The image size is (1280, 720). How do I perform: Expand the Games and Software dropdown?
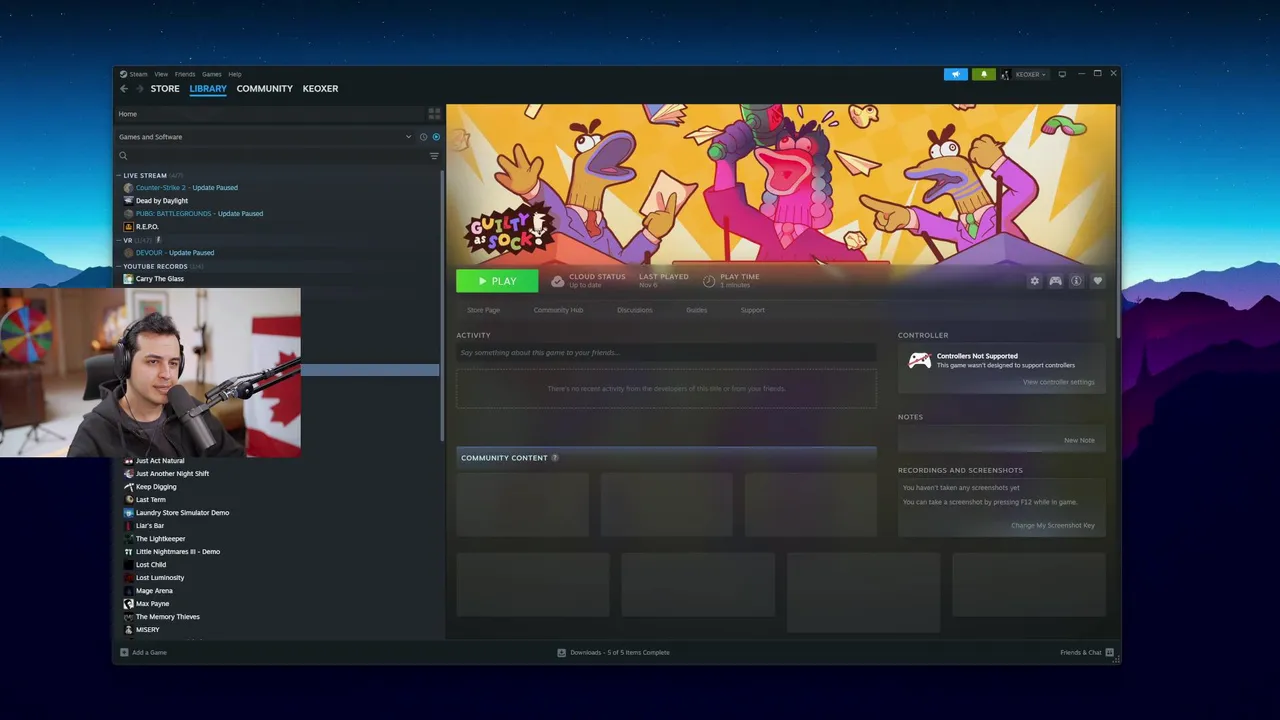(x=408, y=137)
